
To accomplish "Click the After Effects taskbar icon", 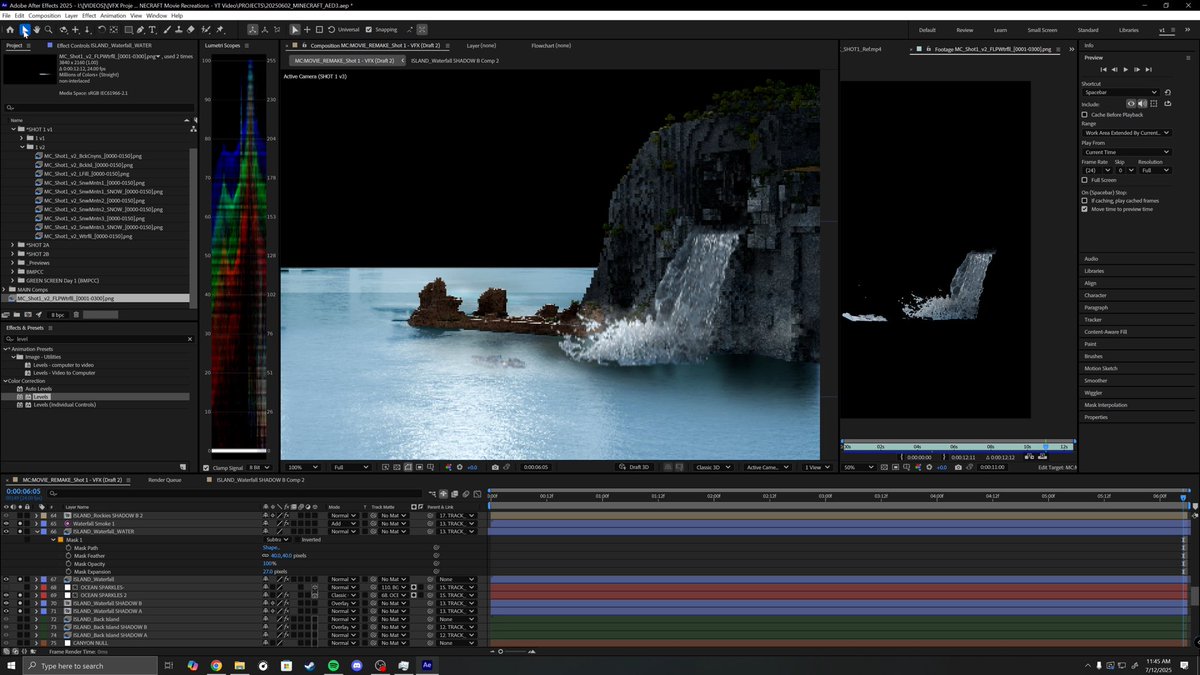I will [427, 665].
